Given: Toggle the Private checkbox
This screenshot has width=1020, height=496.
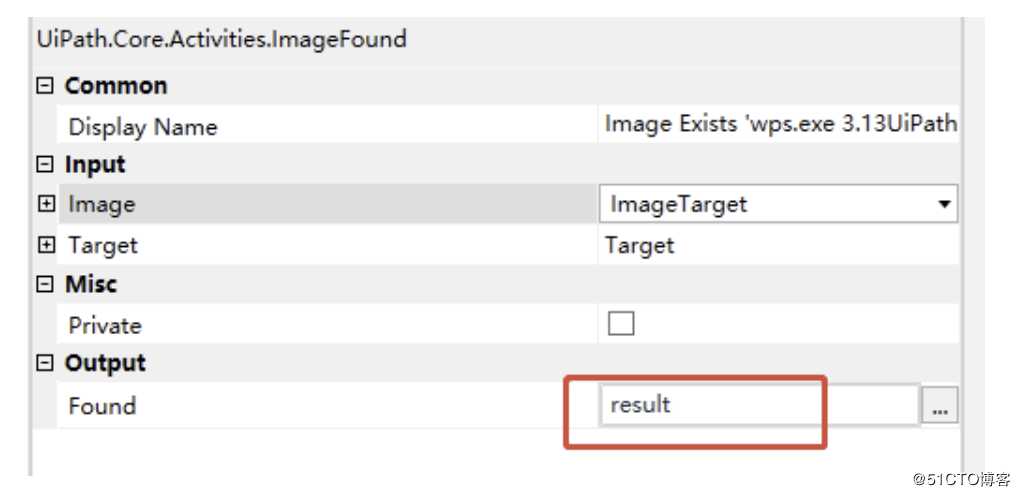Looking at the screenshot, I should [x=621, y=325].
